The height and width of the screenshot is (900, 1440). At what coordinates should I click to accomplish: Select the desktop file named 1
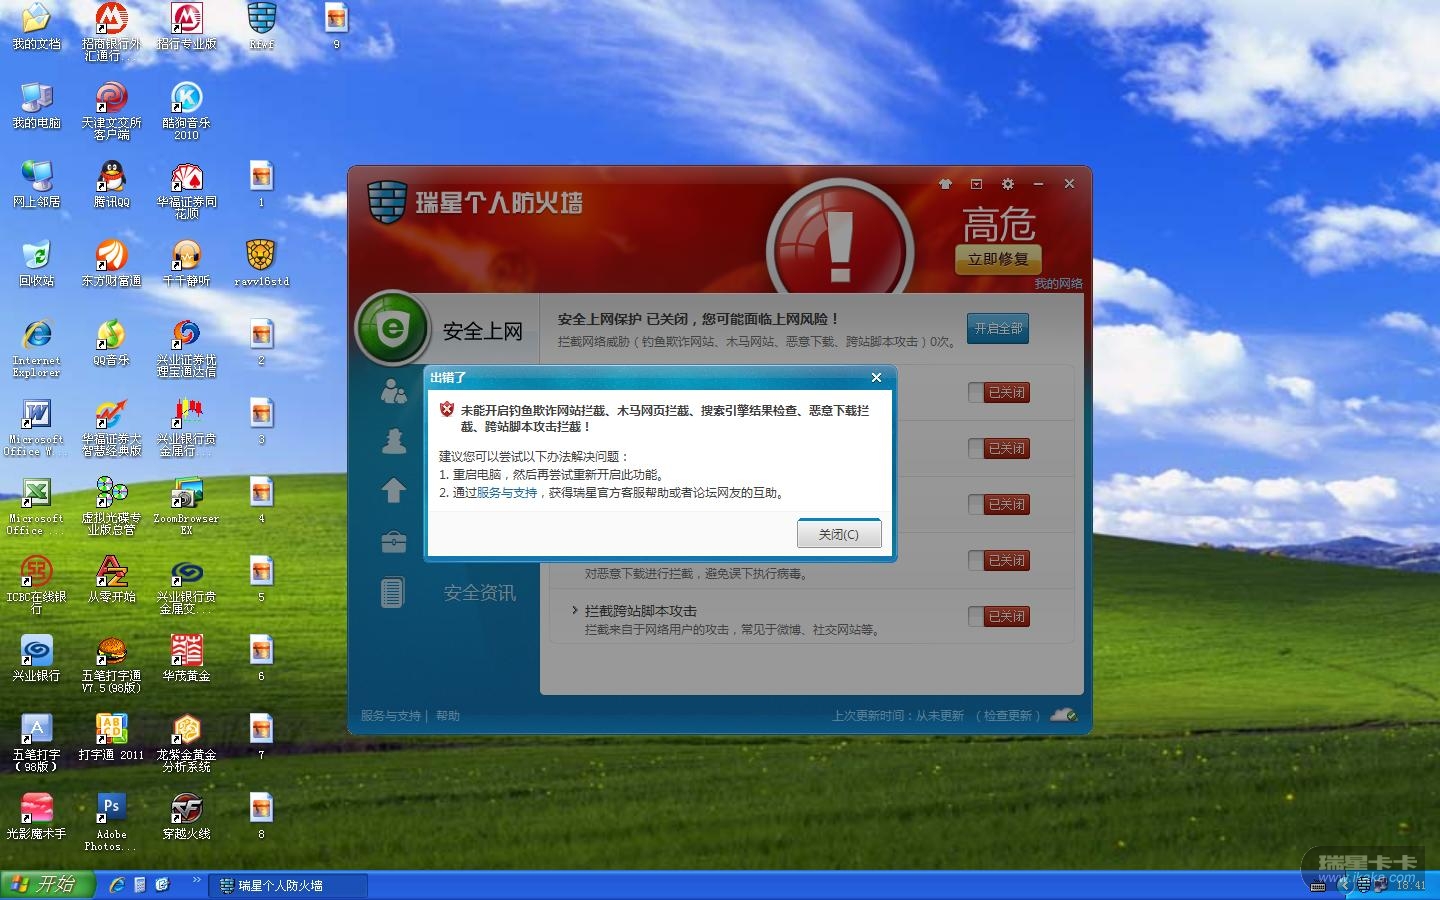pyautogui.click(x=261, y=185)
